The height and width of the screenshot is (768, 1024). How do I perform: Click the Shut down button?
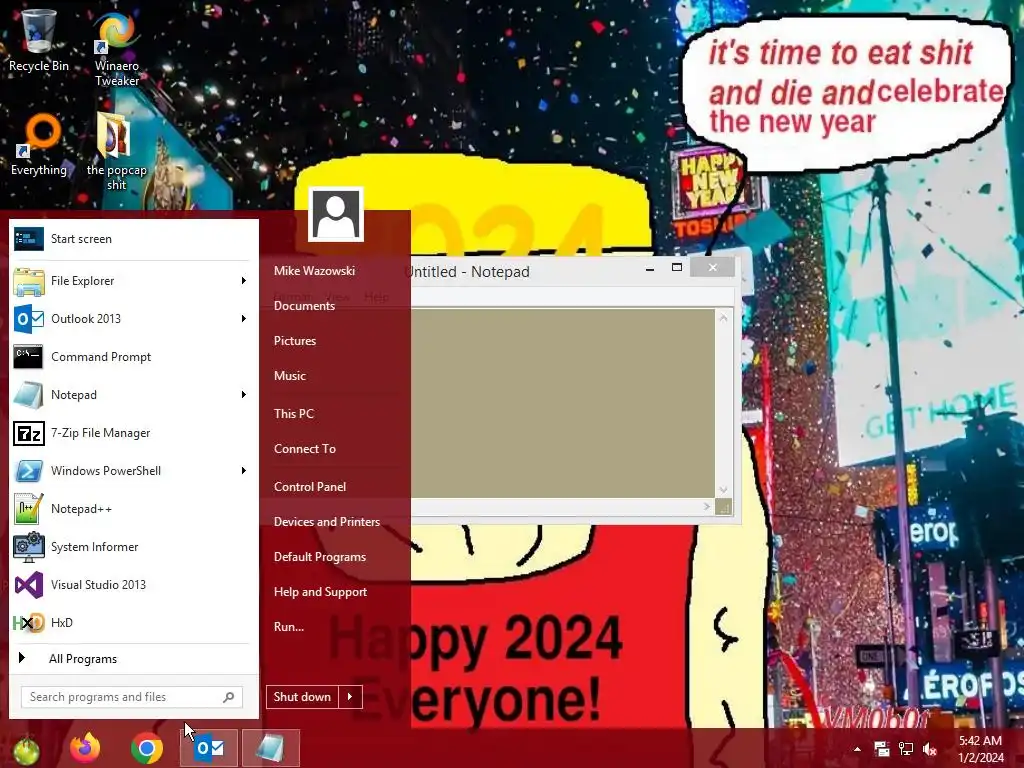point(302,697)
